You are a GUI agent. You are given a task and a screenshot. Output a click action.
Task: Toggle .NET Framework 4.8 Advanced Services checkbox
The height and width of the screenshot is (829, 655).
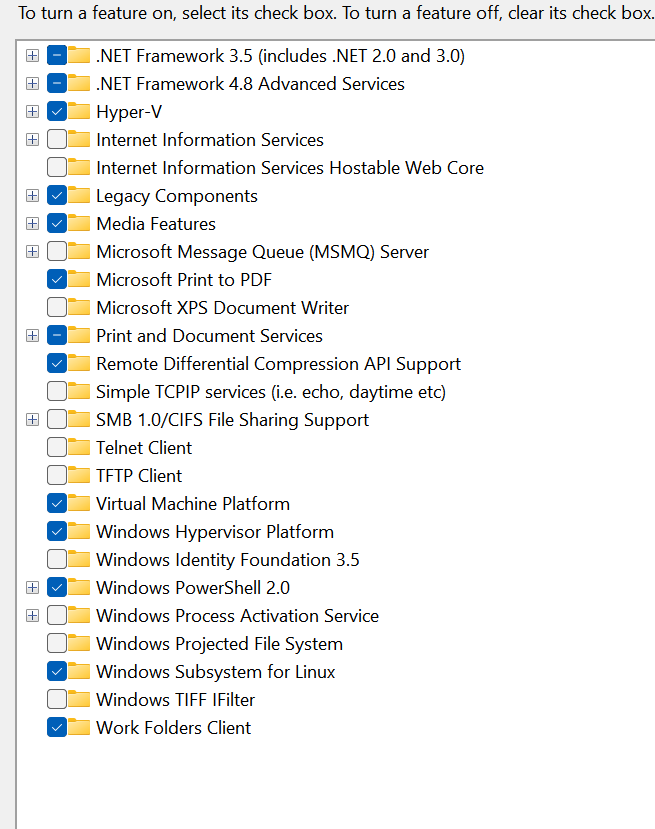(57, 84)
